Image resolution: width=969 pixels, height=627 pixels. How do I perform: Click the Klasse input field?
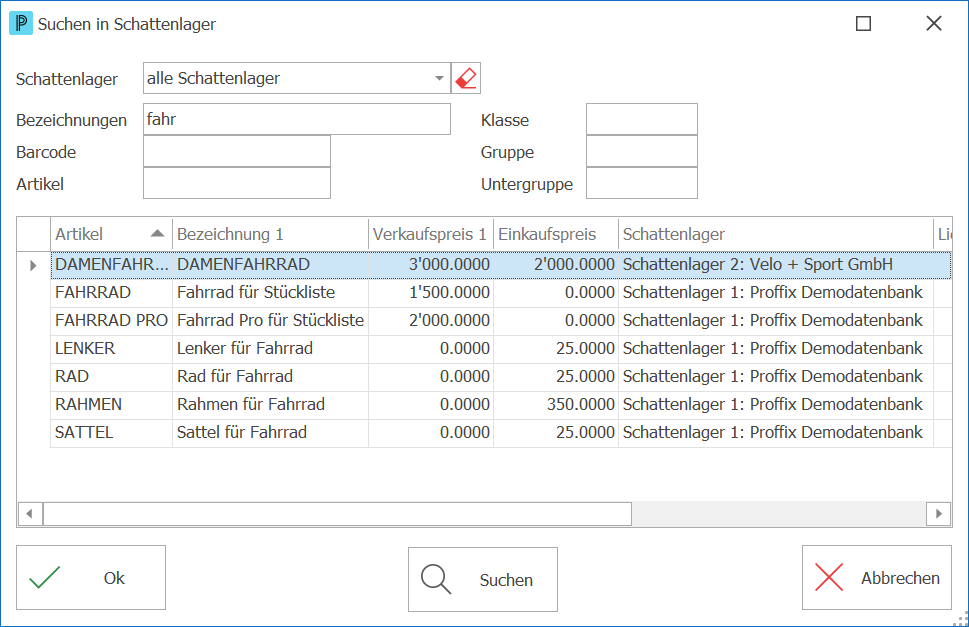click(641, 119)
